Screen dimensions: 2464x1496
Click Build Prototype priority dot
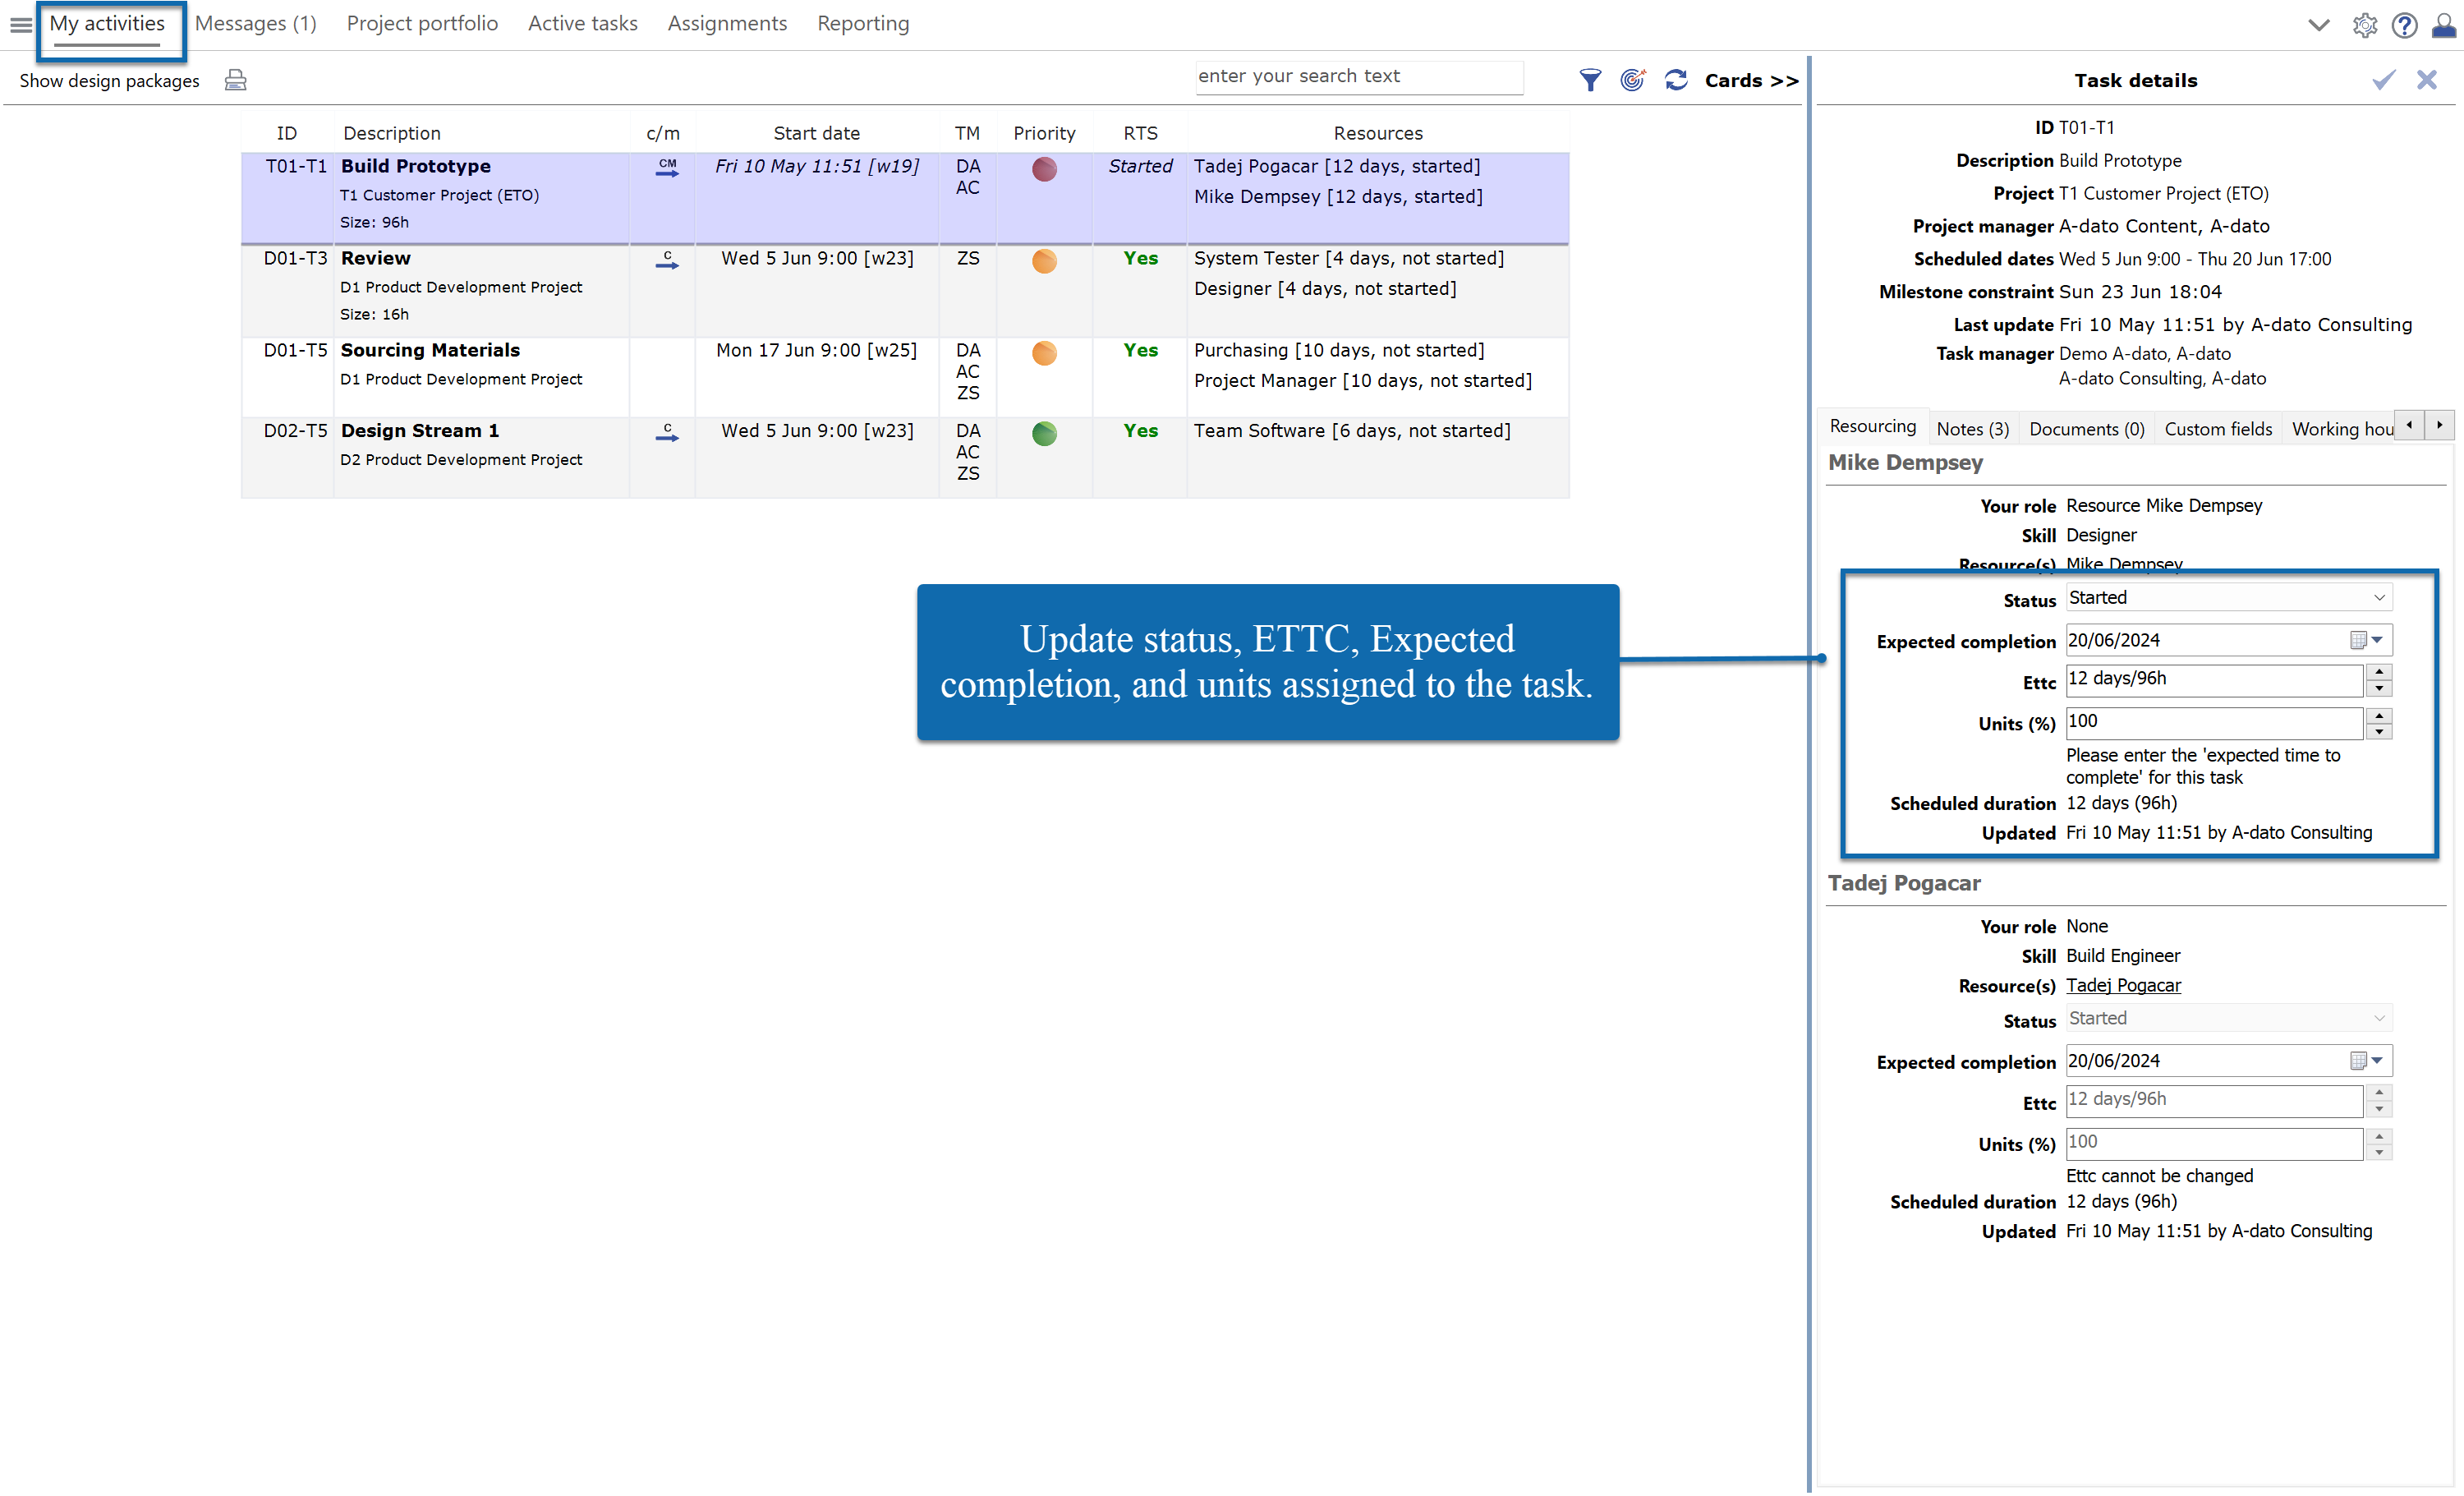click(1044, 169)
